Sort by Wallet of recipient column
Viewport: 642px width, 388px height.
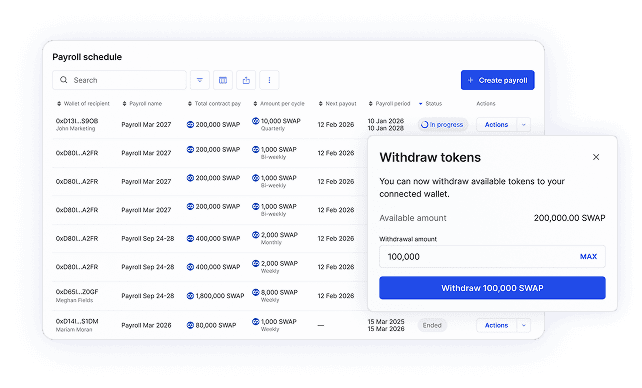click(83, 104)
